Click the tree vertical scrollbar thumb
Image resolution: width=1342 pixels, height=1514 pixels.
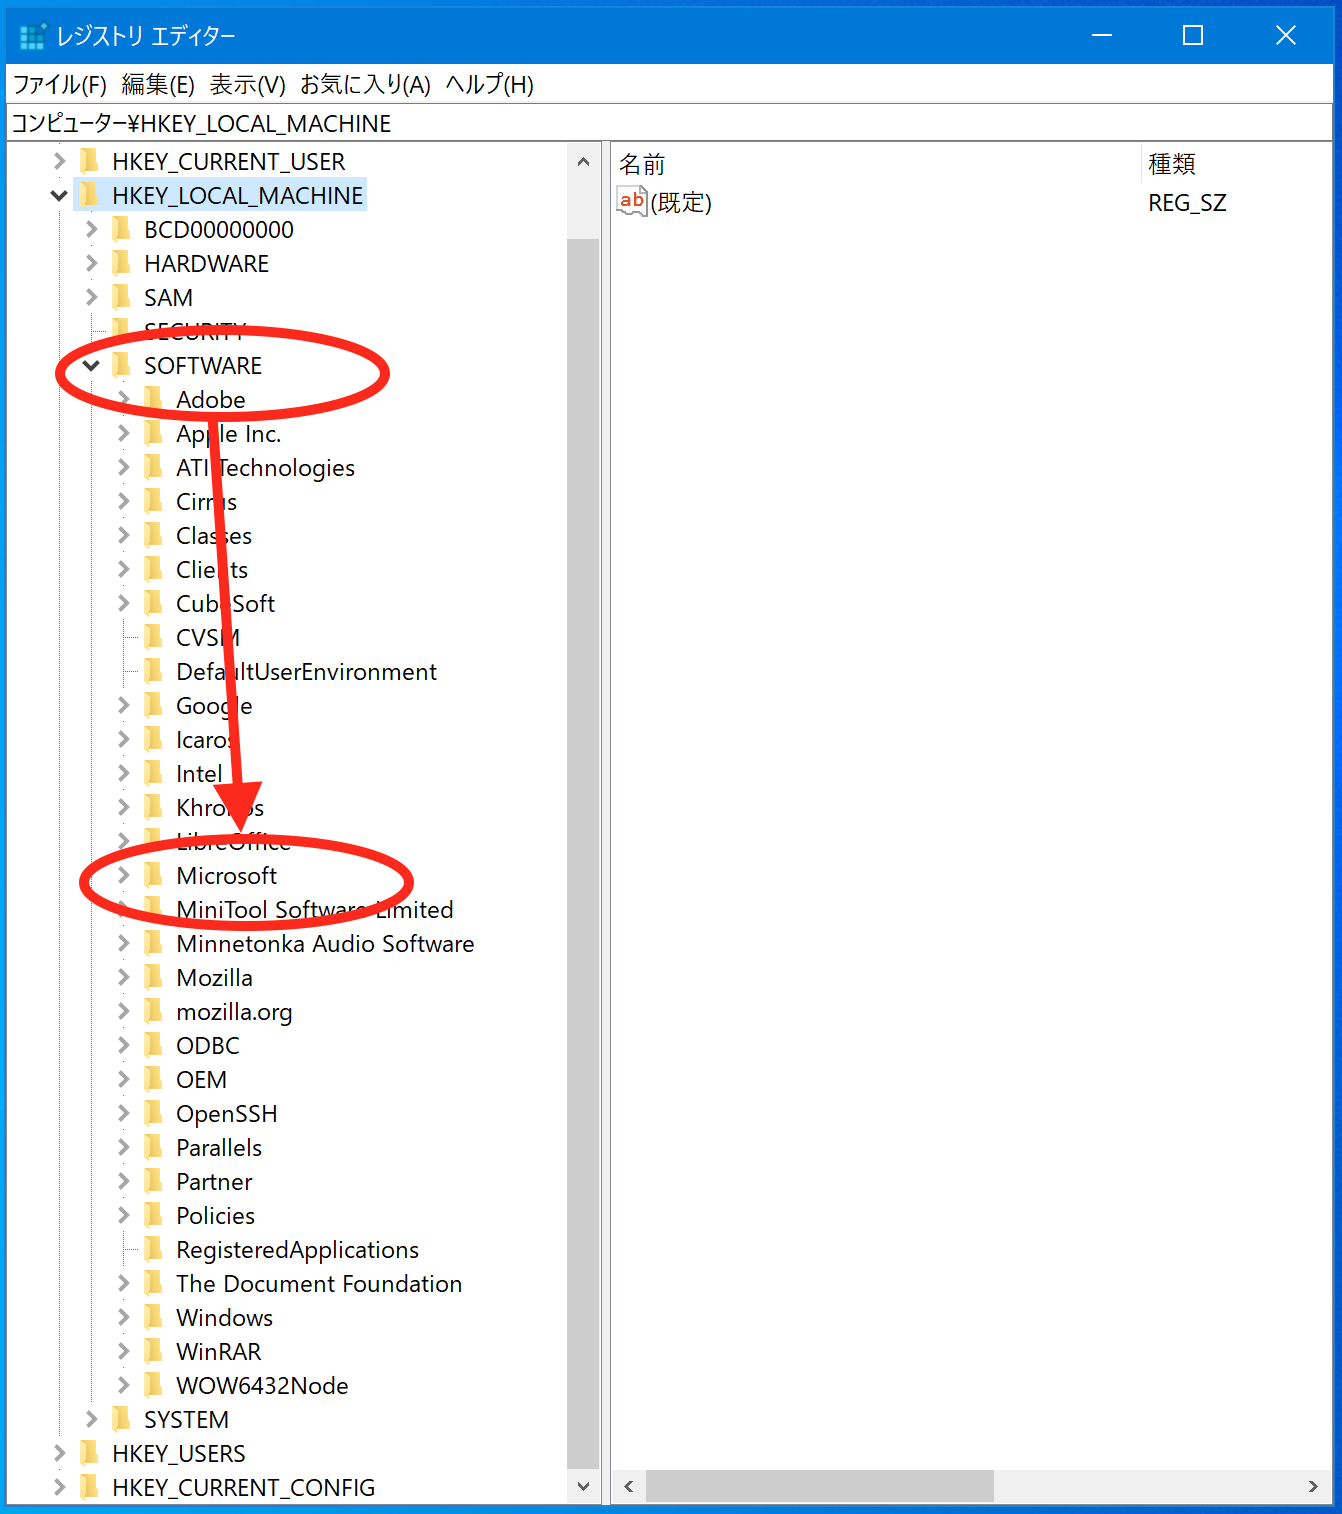click(x=583, y=855)
